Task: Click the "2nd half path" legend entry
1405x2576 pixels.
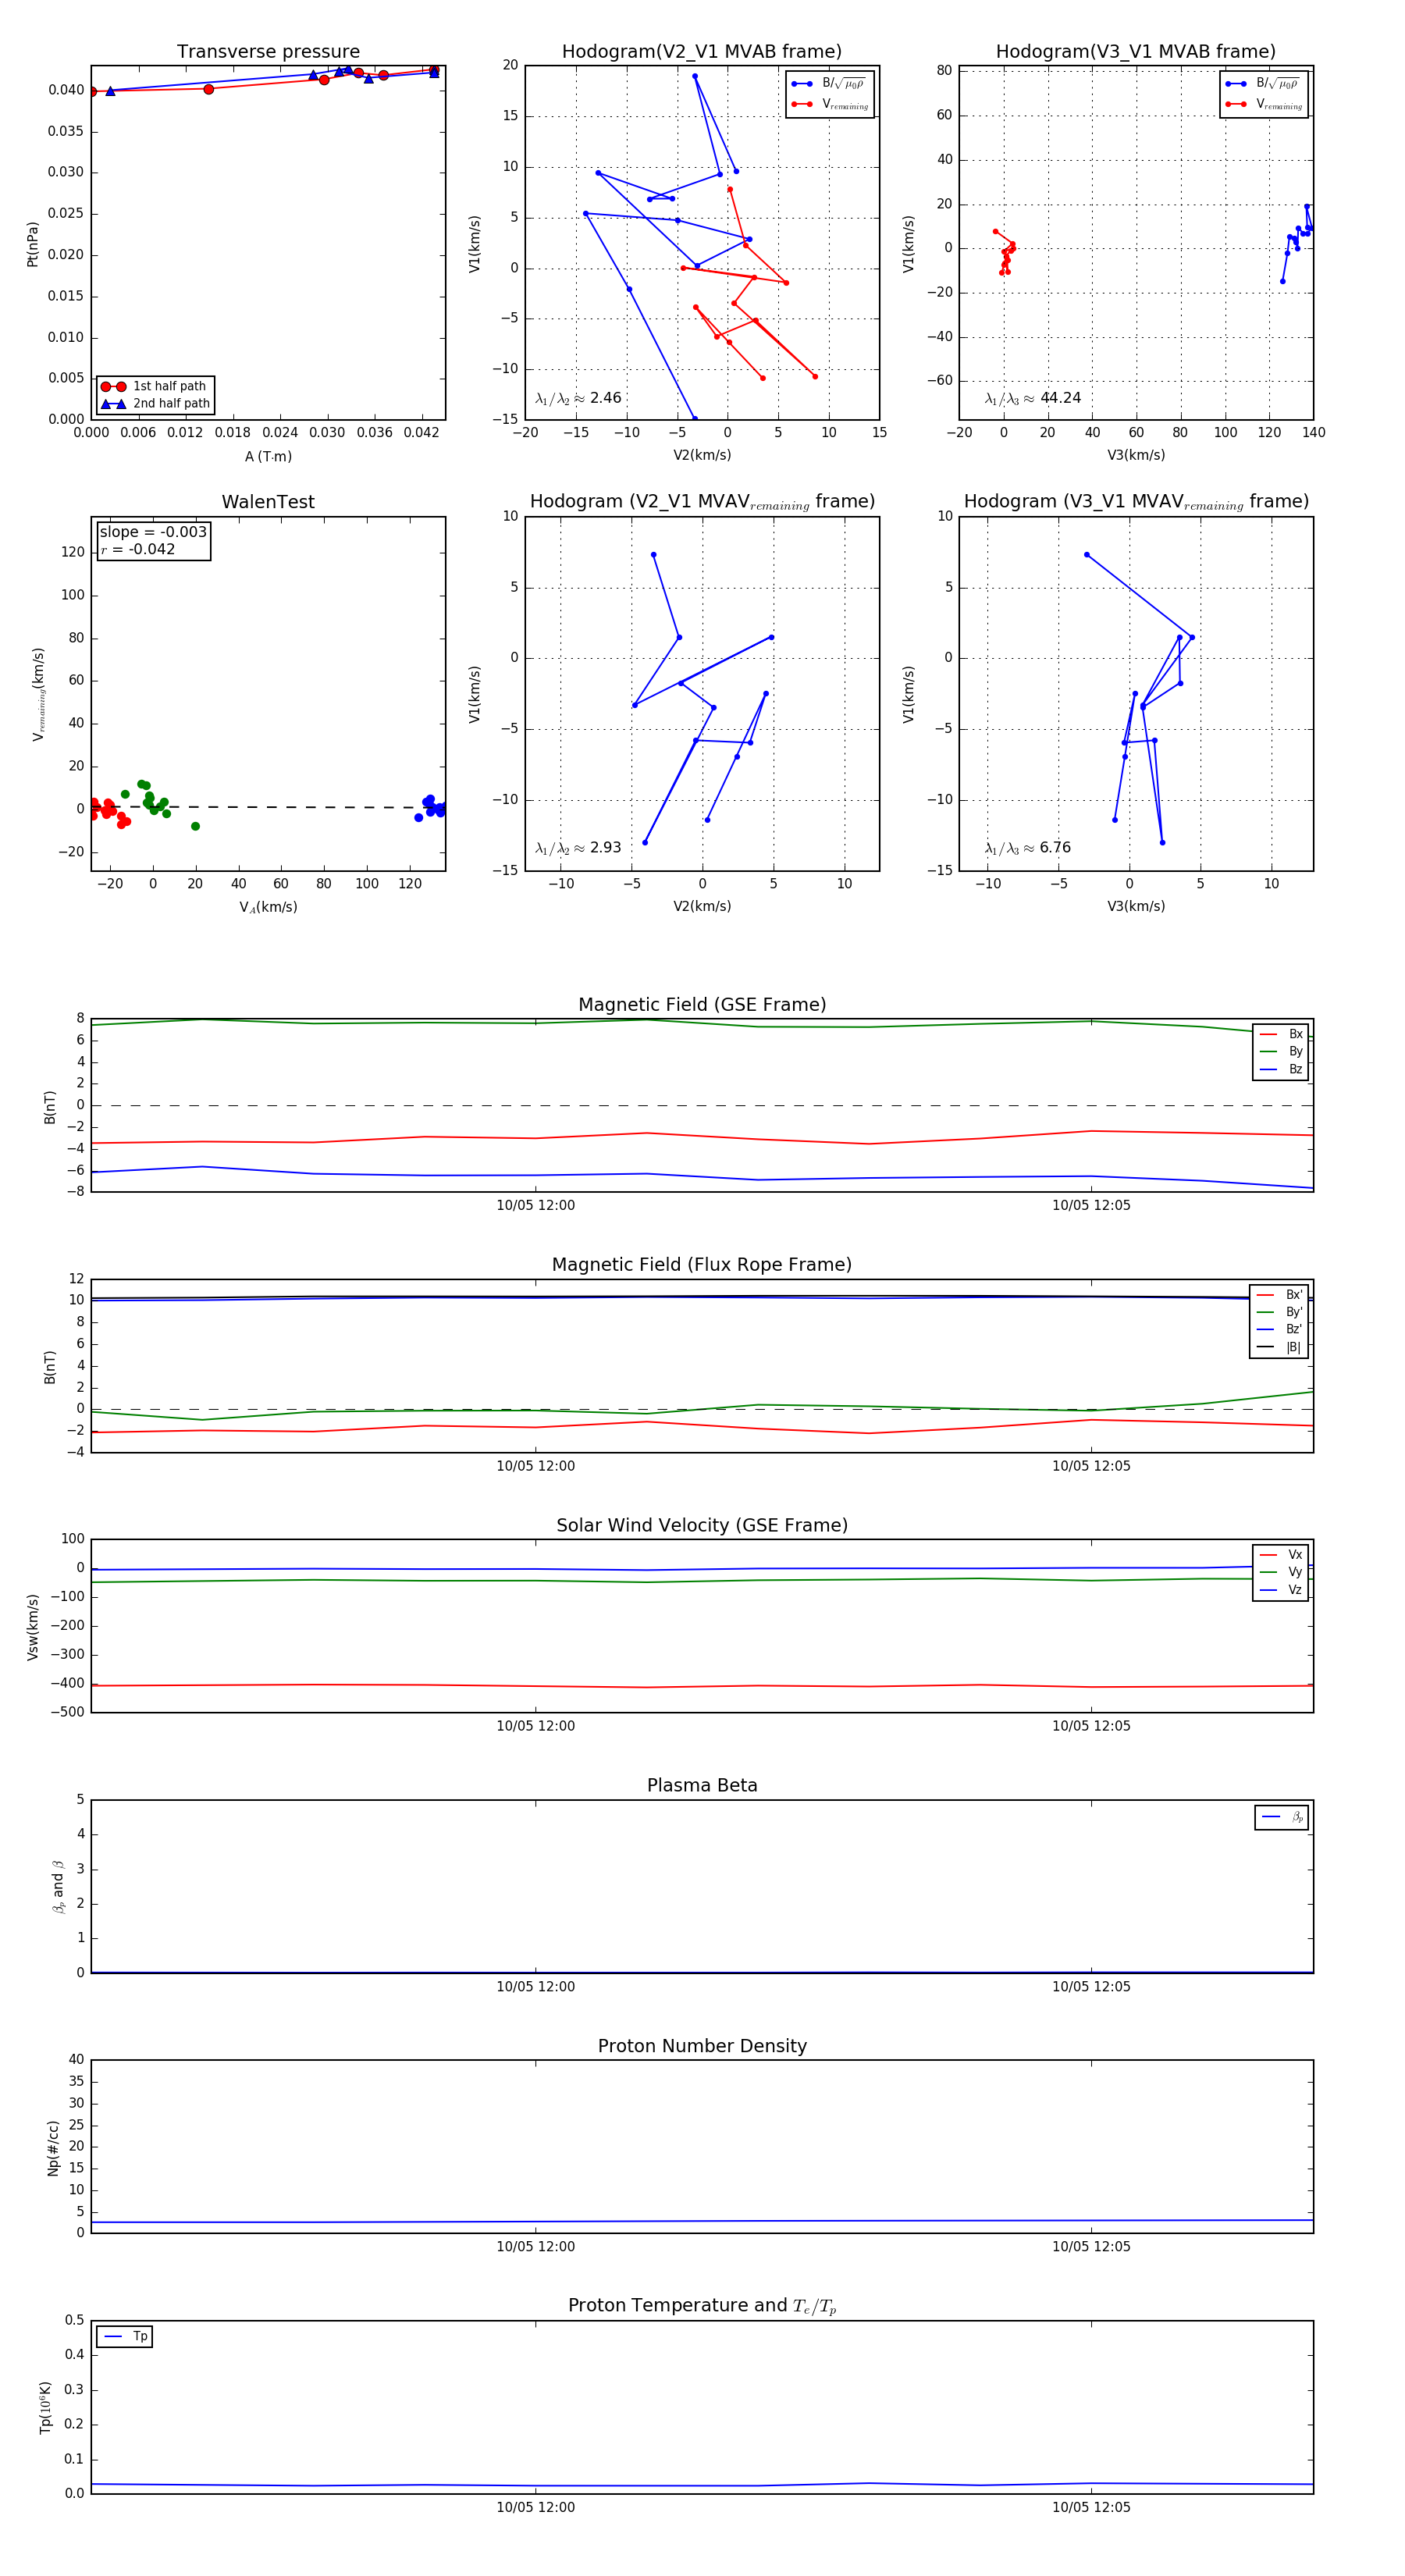Action: coord(155,404)
